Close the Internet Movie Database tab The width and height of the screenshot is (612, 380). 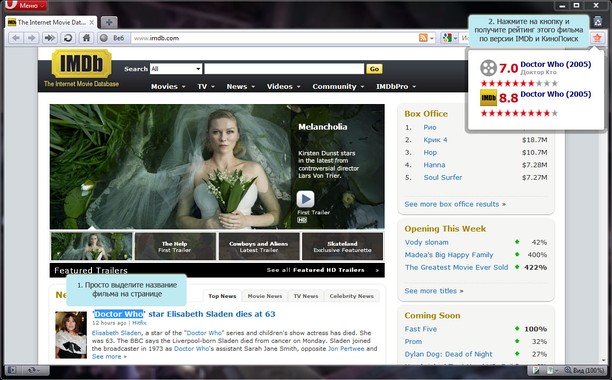92,22
